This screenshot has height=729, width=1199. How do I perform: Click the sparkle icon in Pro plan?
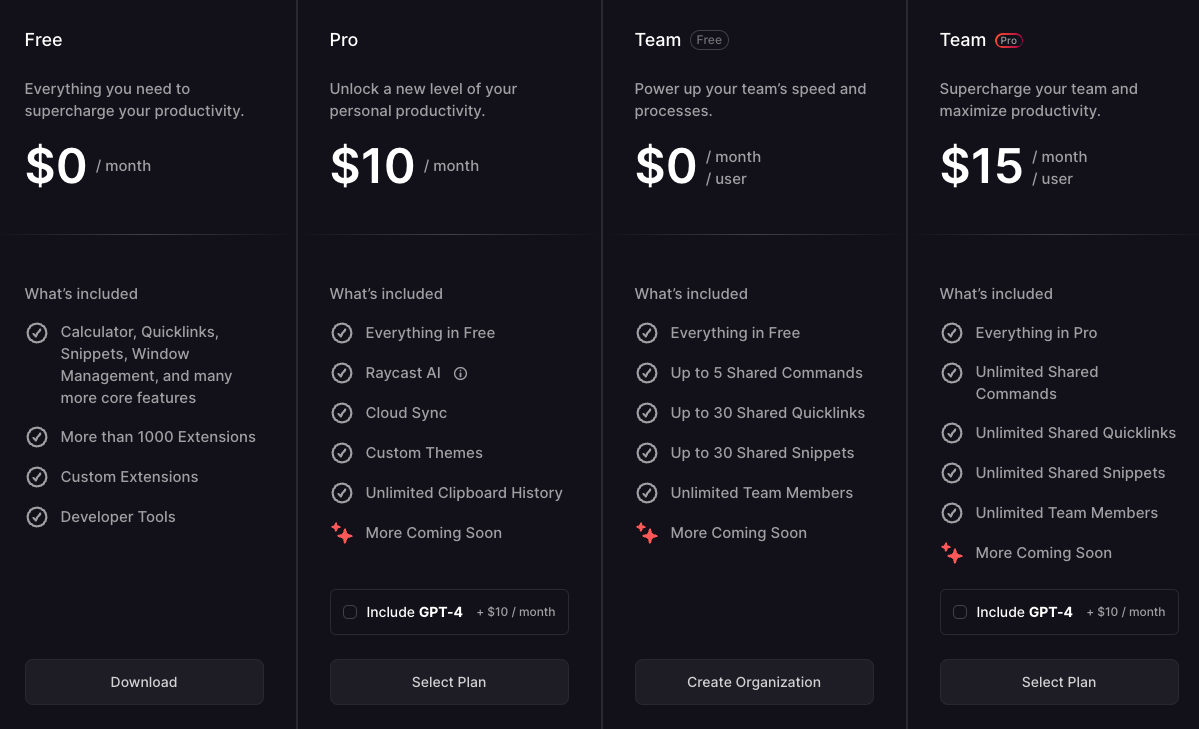(342, 533)
